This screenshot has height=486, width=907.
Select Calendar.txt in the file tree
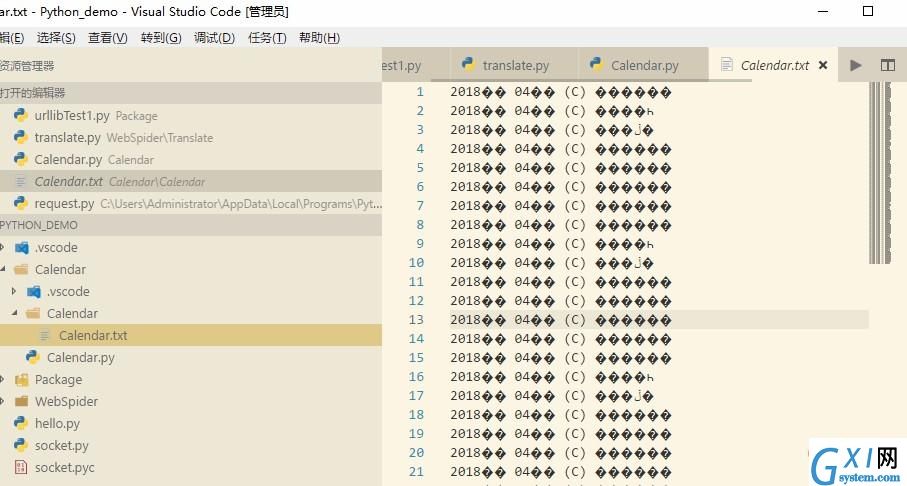[x=190, y=335]
